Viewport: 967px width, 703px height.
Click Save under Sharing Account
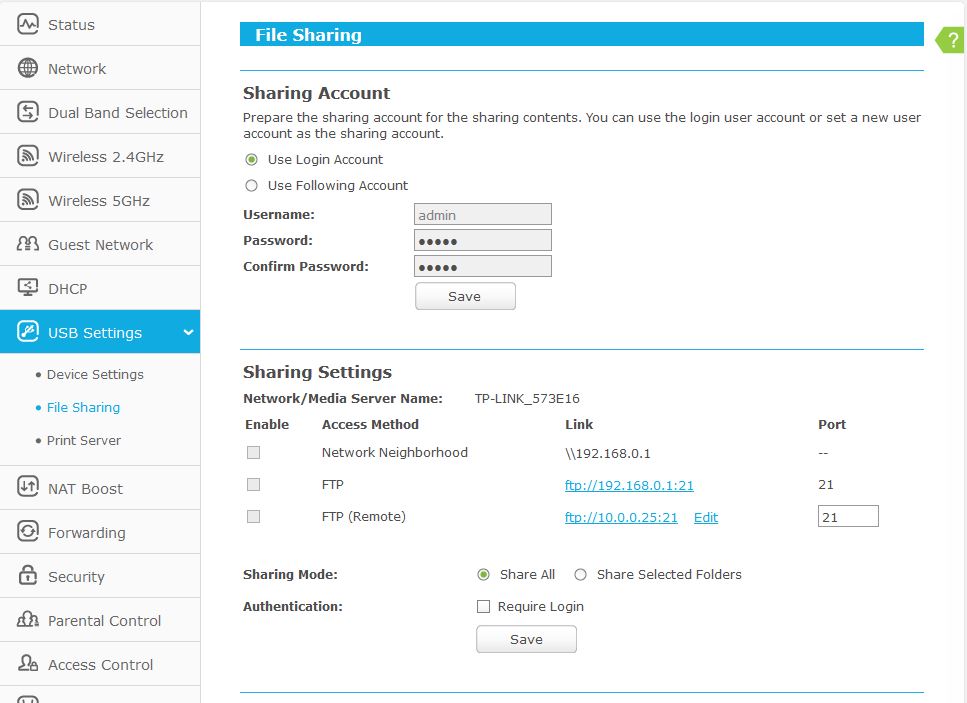[x=465, y=296]
